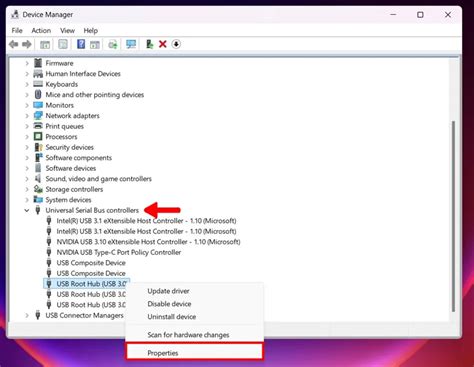Select NVIDIA USB Type-C Port Policy Controller
474x367 pixels.
point(119,252)
